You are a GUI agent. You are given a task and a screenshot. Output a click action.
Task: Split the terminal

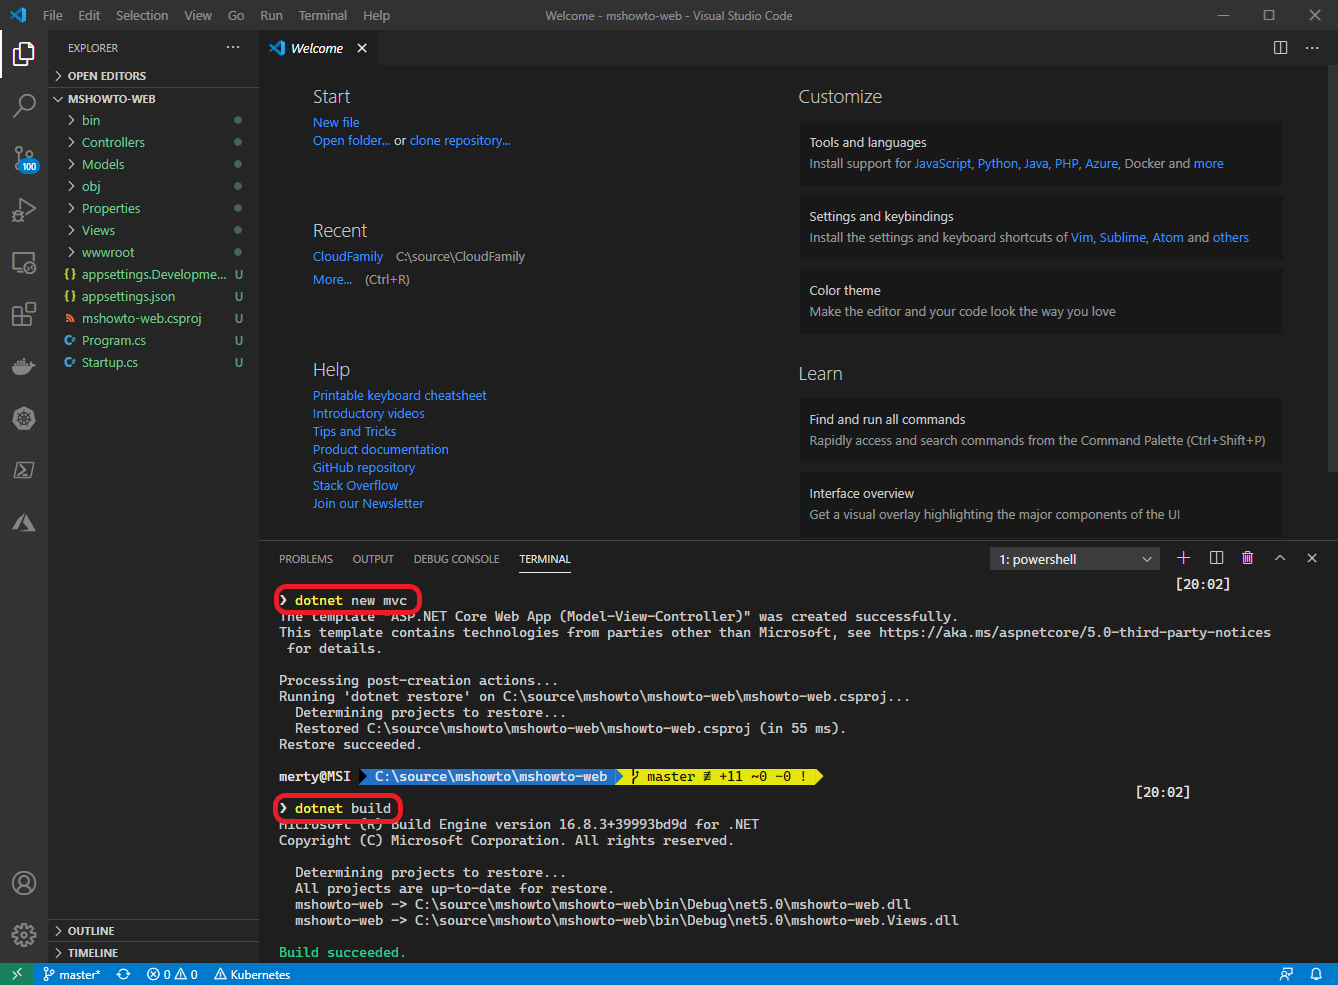1216,558
